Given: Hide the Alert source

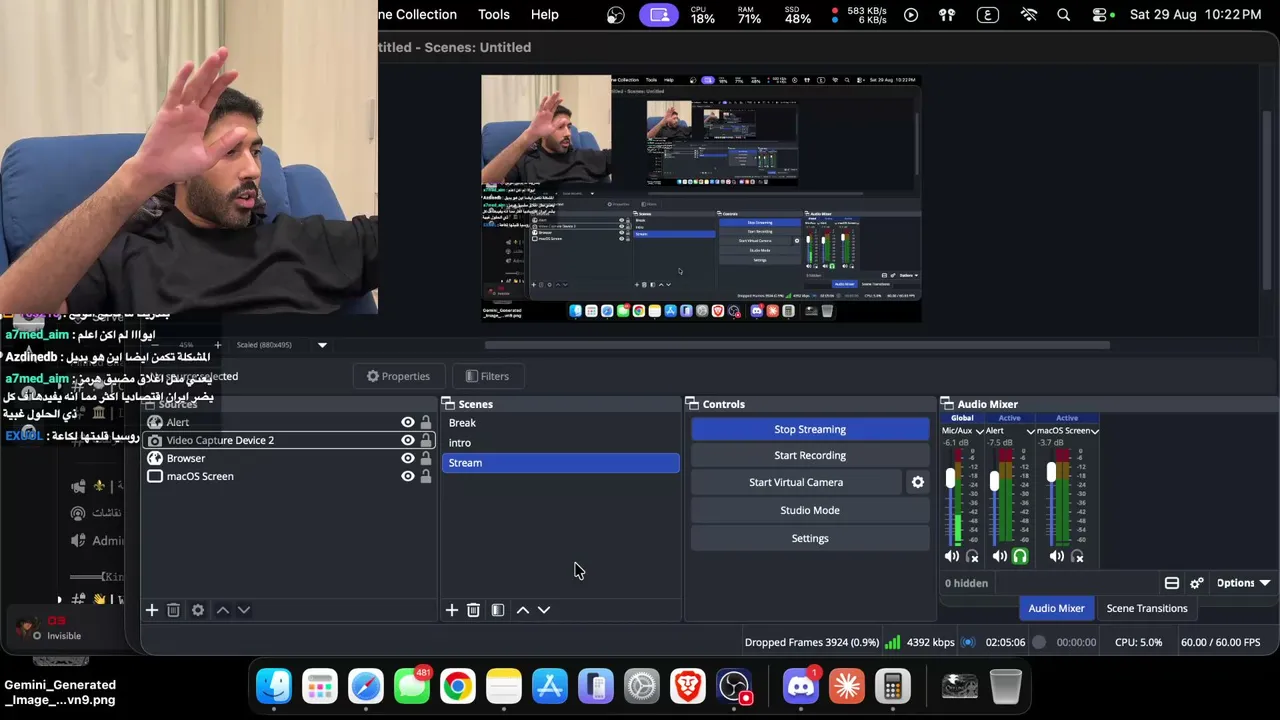Looking at the screenshot, I should coord(407,423).
